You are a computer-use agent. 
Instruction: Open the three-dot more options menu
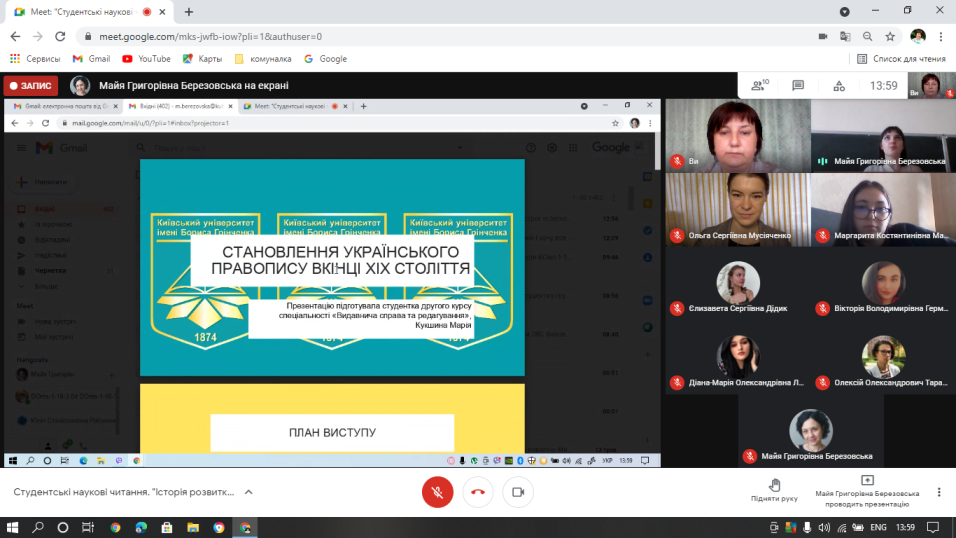click(939, 492)
